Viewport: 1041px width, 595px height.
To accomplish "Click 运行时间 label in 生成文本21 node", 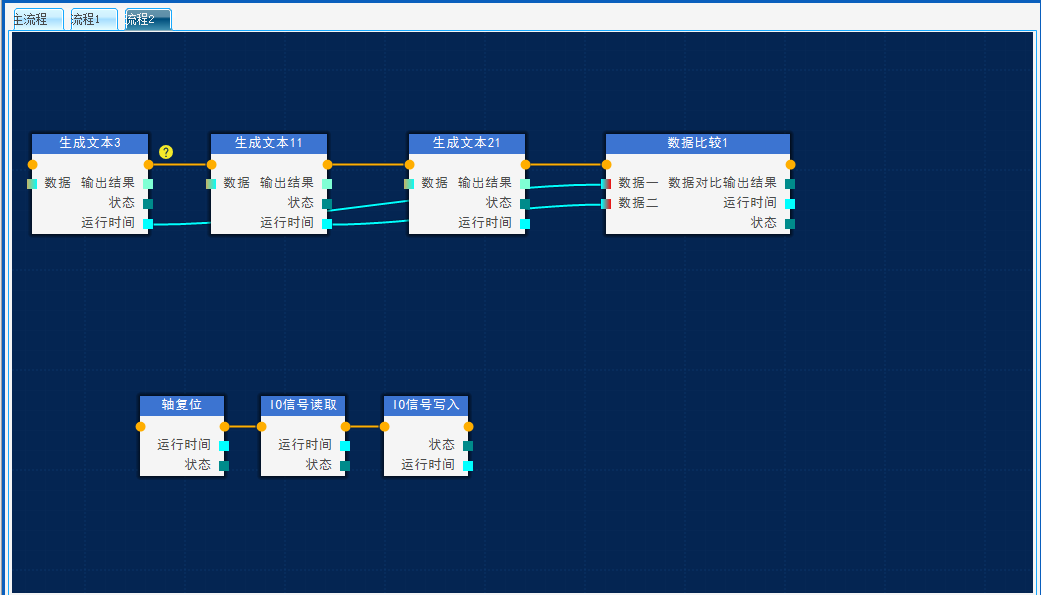I will pyautogui.click(x=485, y=222).
